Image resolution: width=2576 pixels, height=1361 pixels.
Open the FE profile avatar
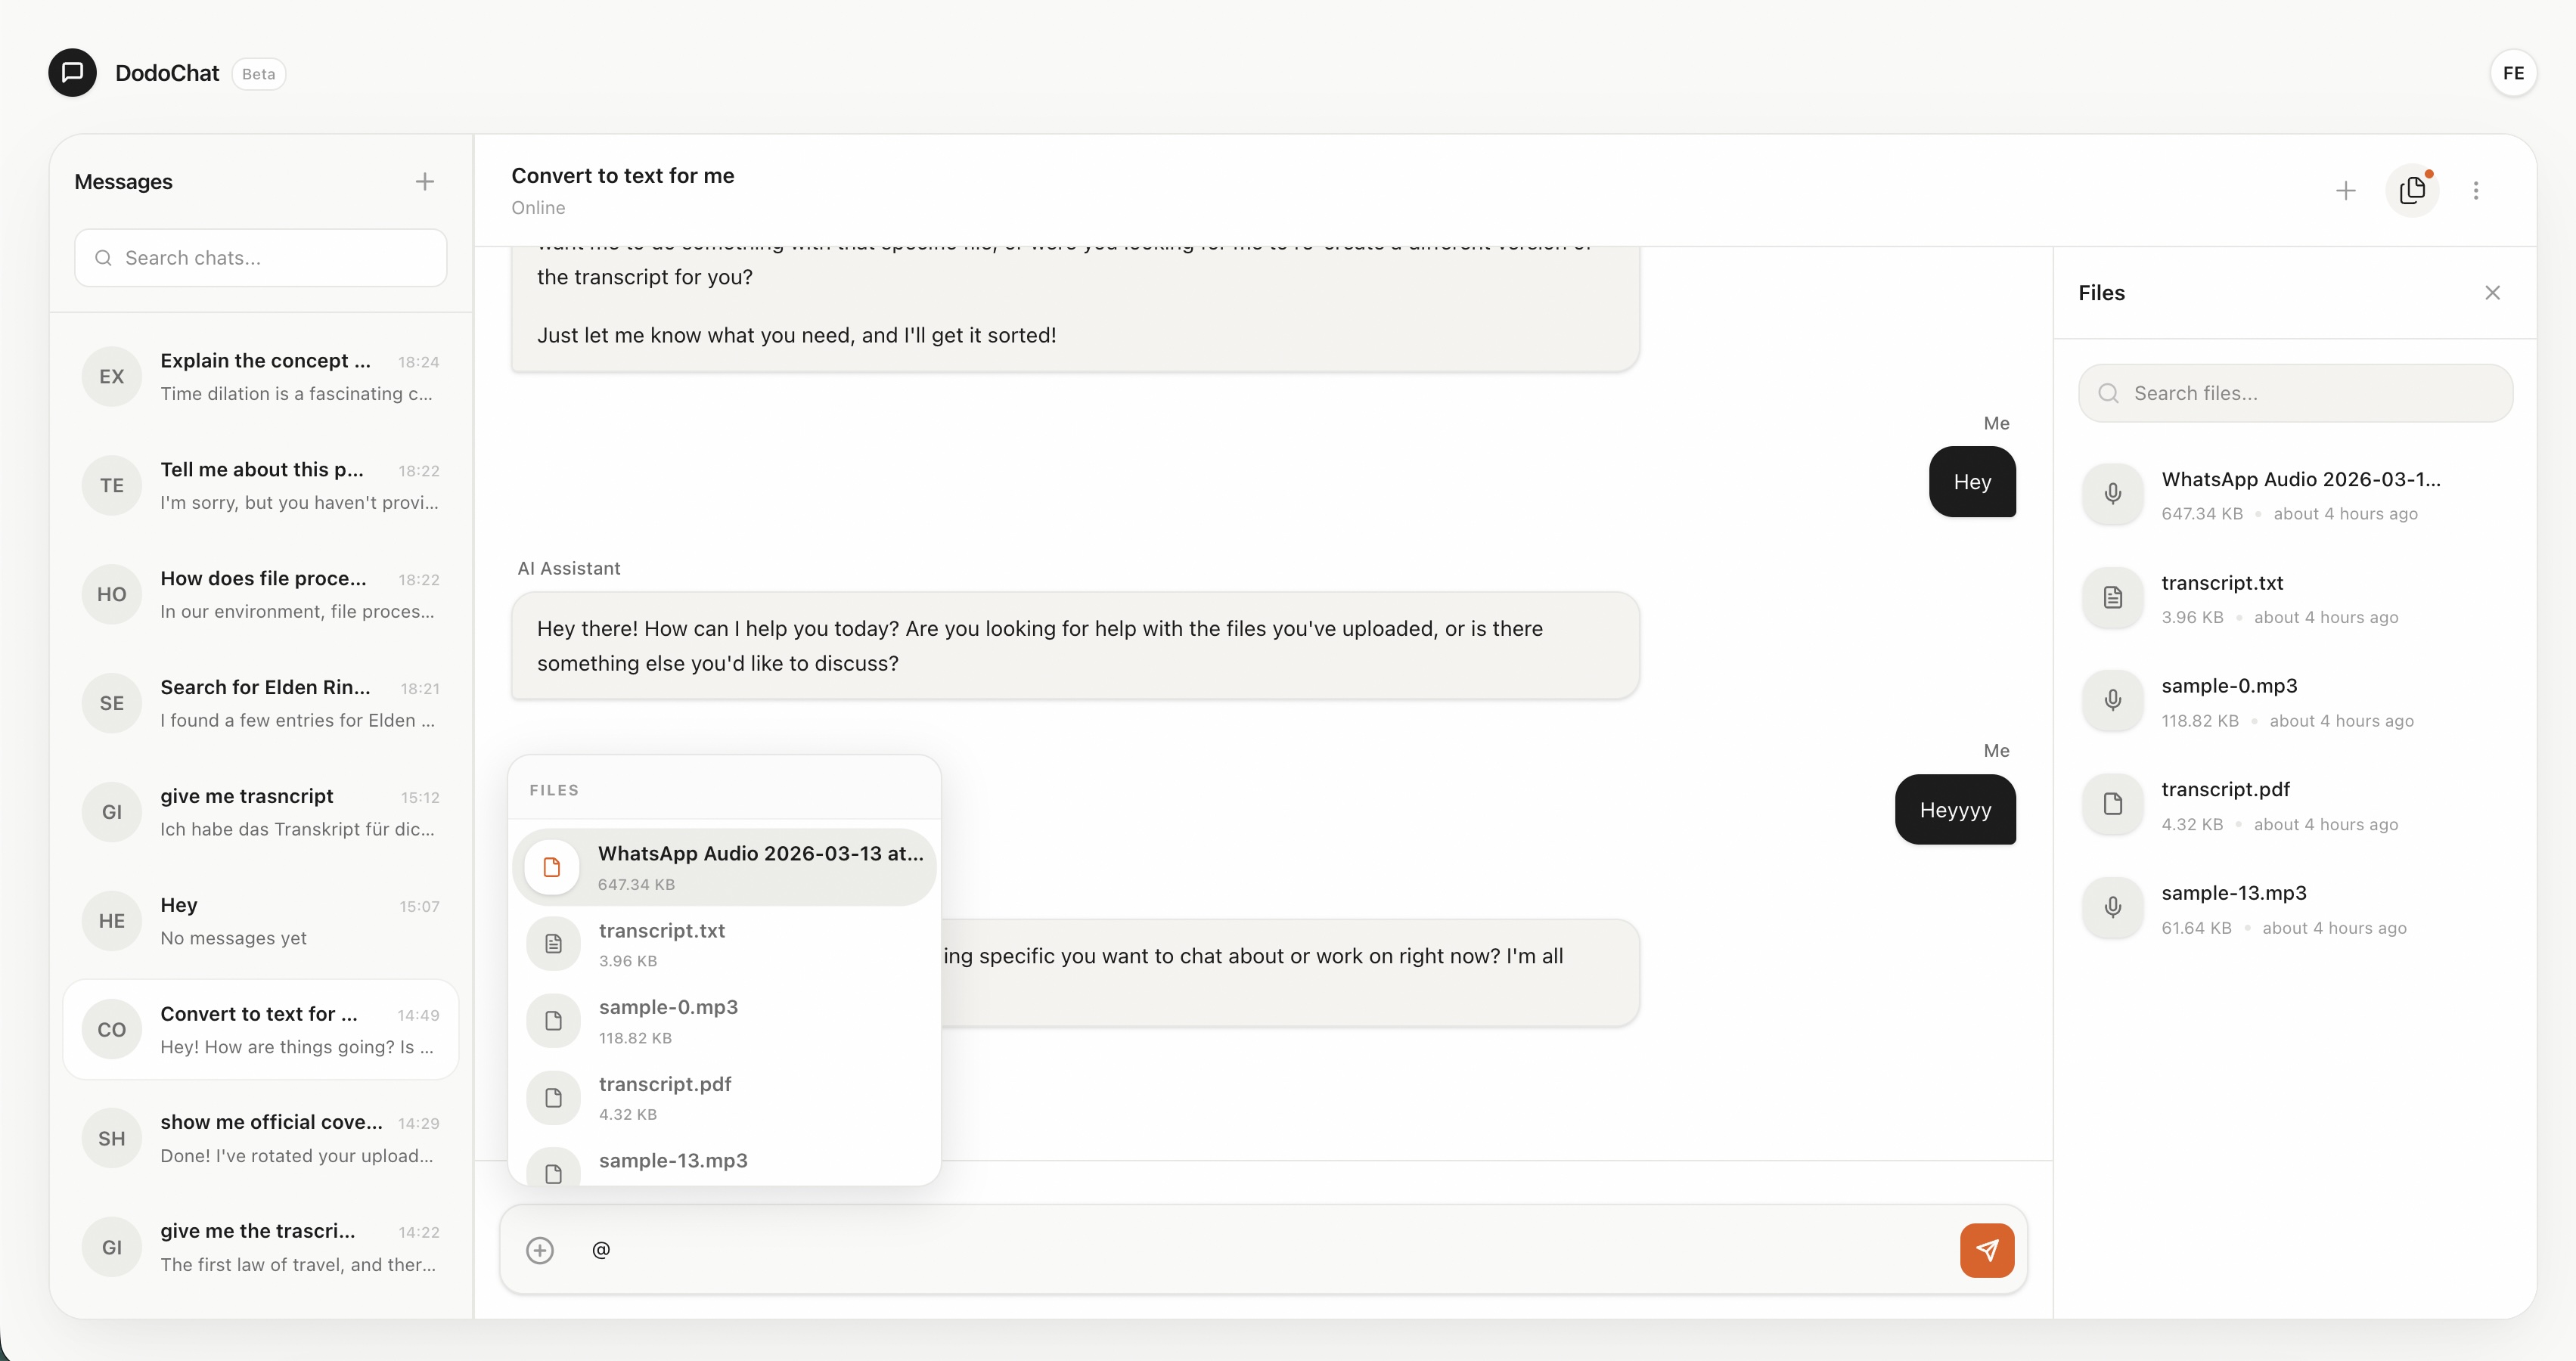(x=2514, y=72)
